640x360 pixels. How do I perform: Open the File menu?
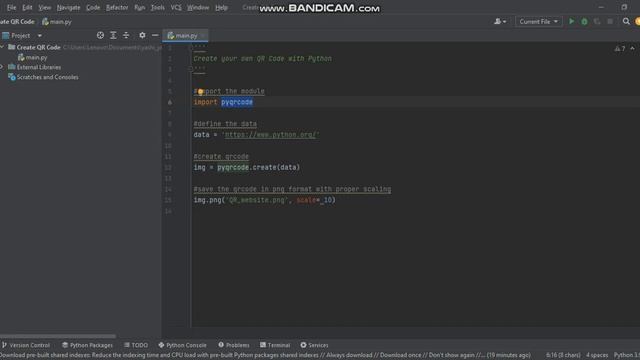click(11, 7)
